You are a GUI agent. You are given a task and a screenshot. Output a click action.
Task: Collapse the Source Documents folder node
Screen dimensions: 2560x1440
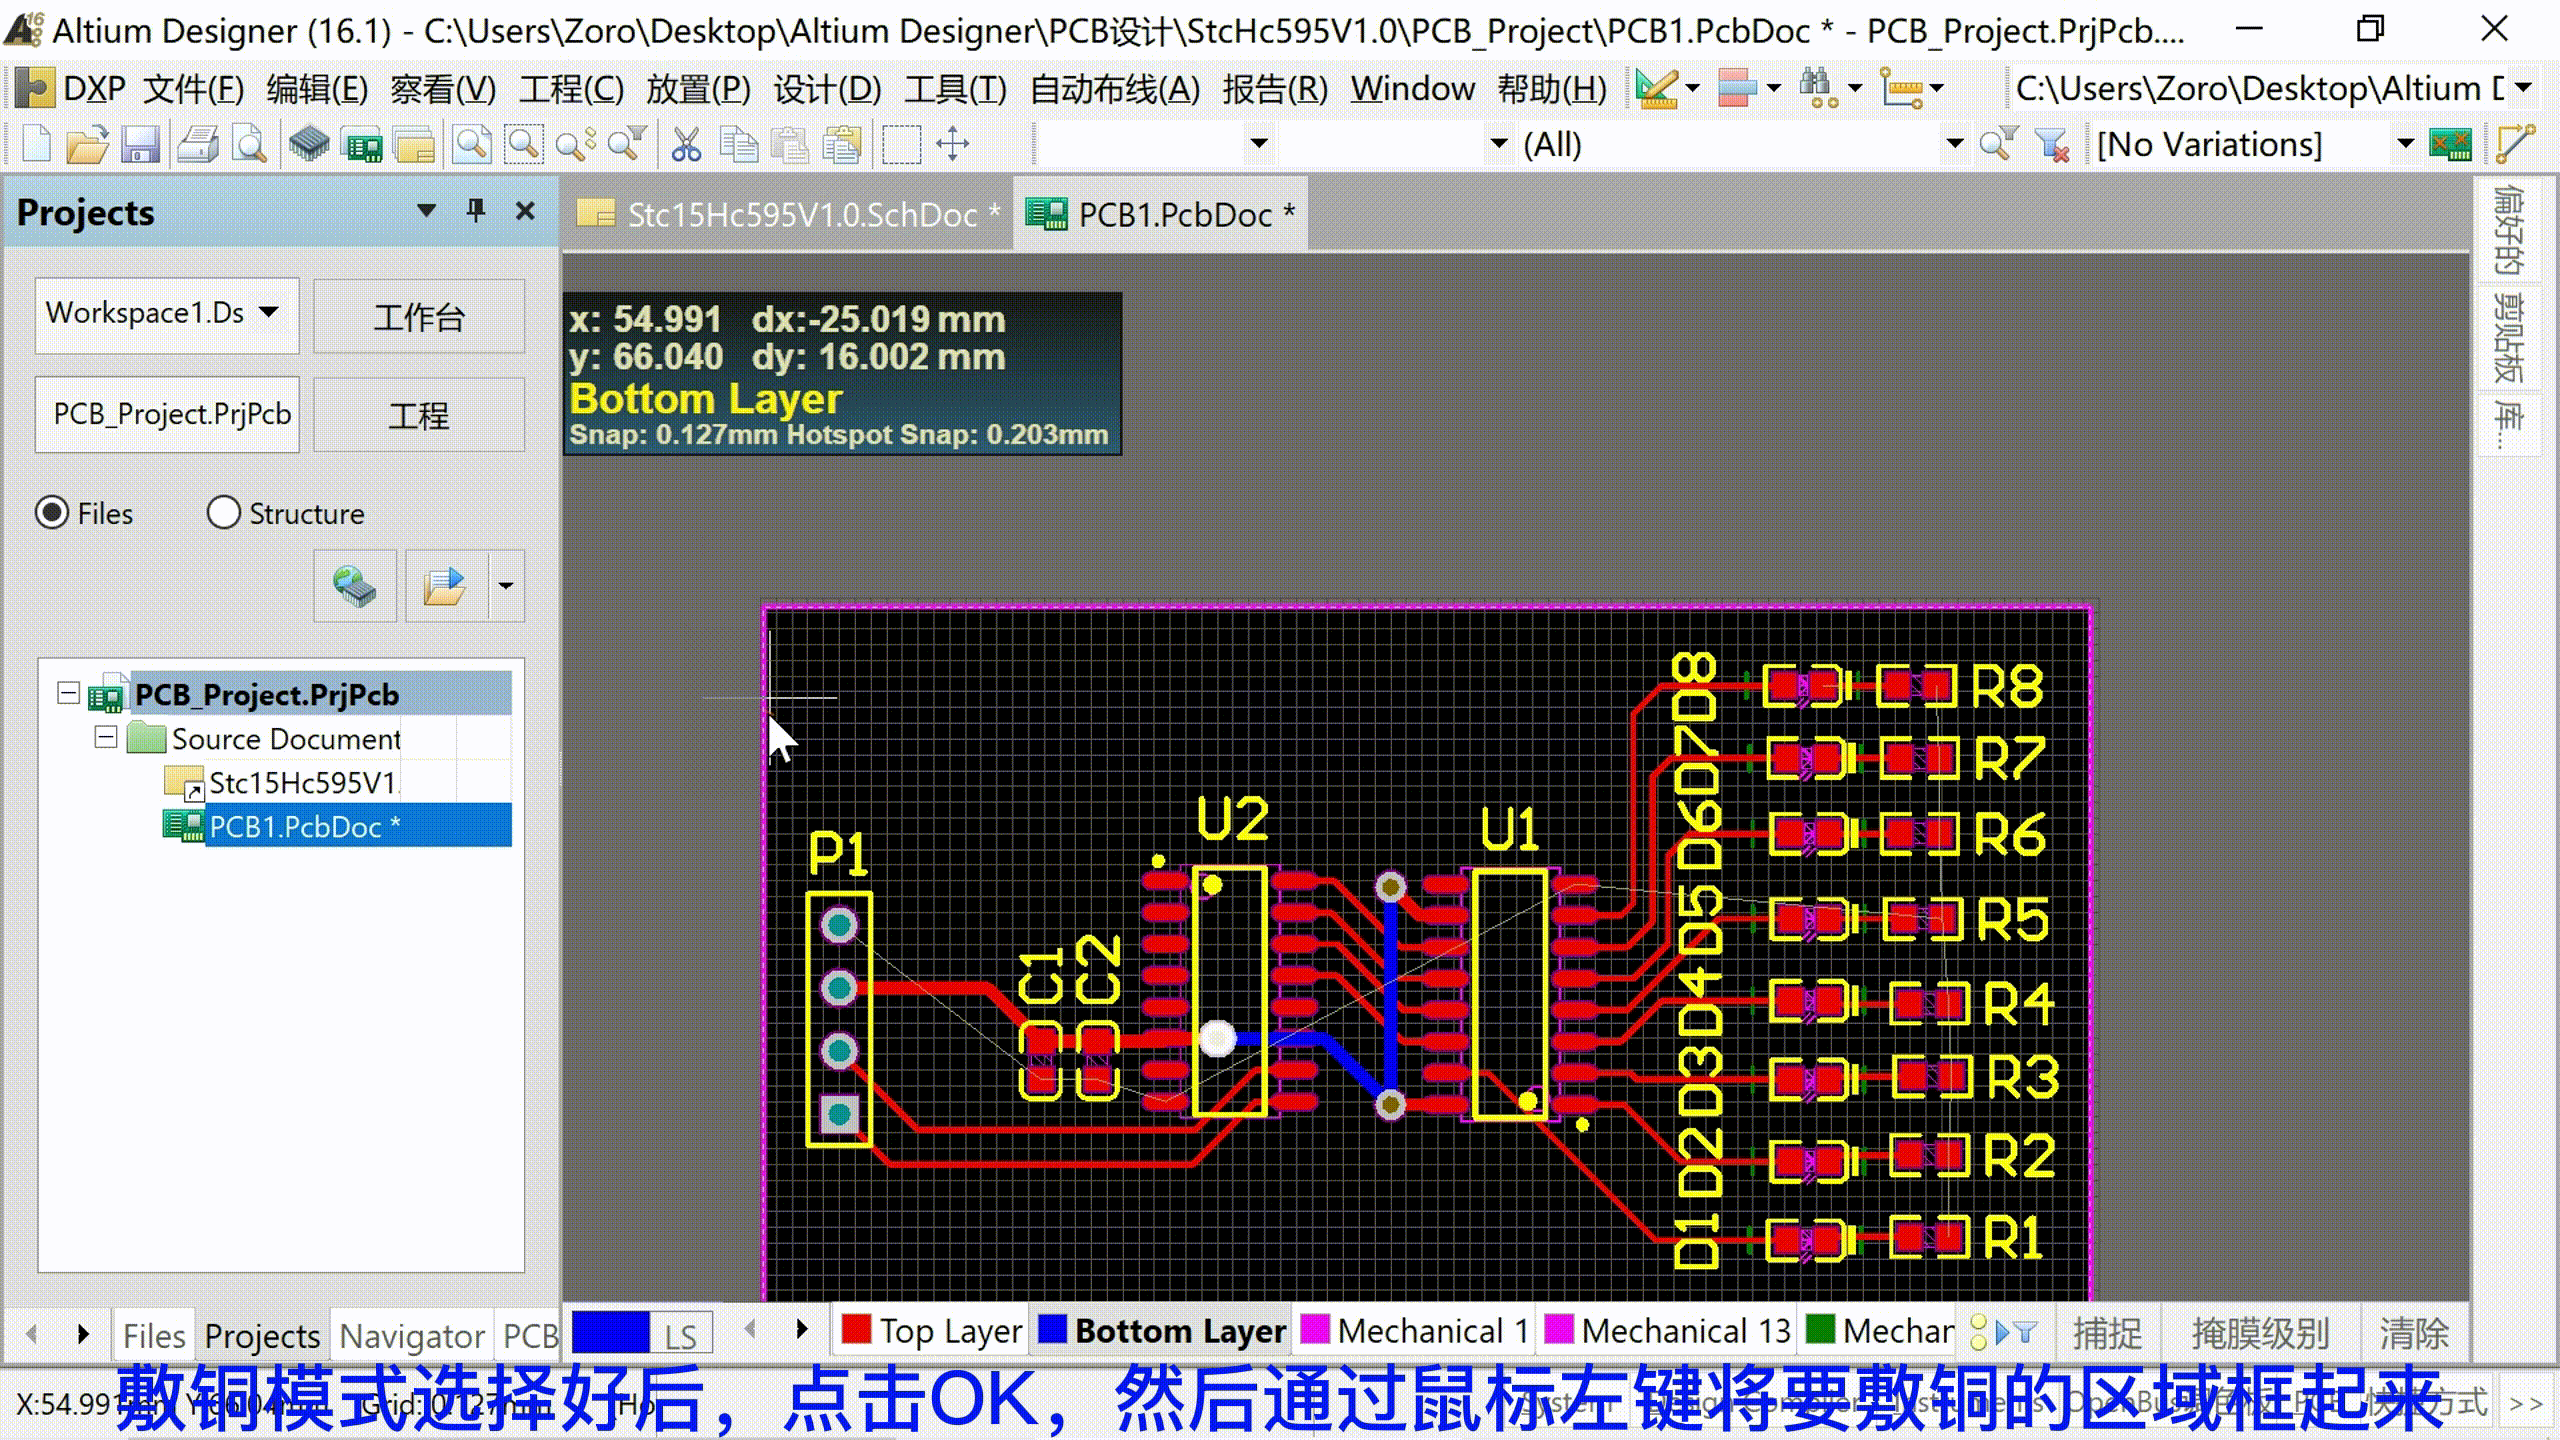coord(106,738)
